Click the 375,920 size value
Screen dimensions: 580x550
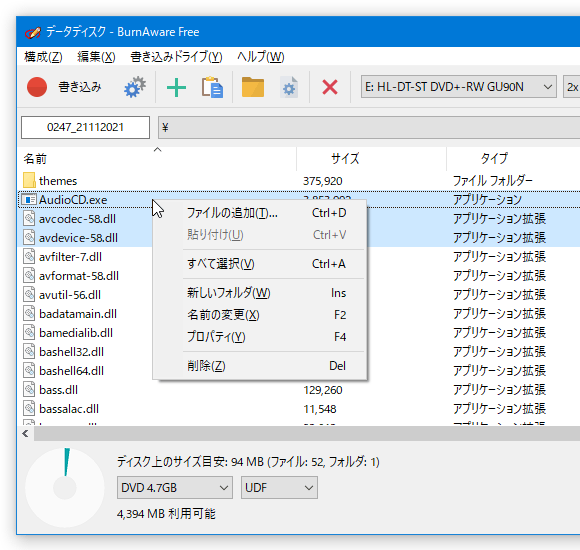pyautogui.click(x=323, y=181)
